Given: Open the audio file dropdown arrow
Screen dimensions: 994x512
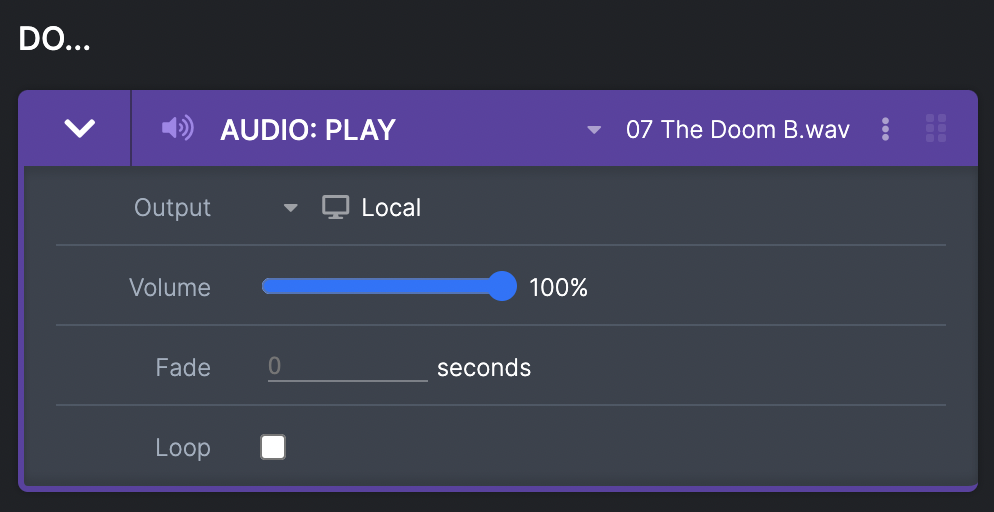Looking at the screenshot, I should [x=593, y=130].
